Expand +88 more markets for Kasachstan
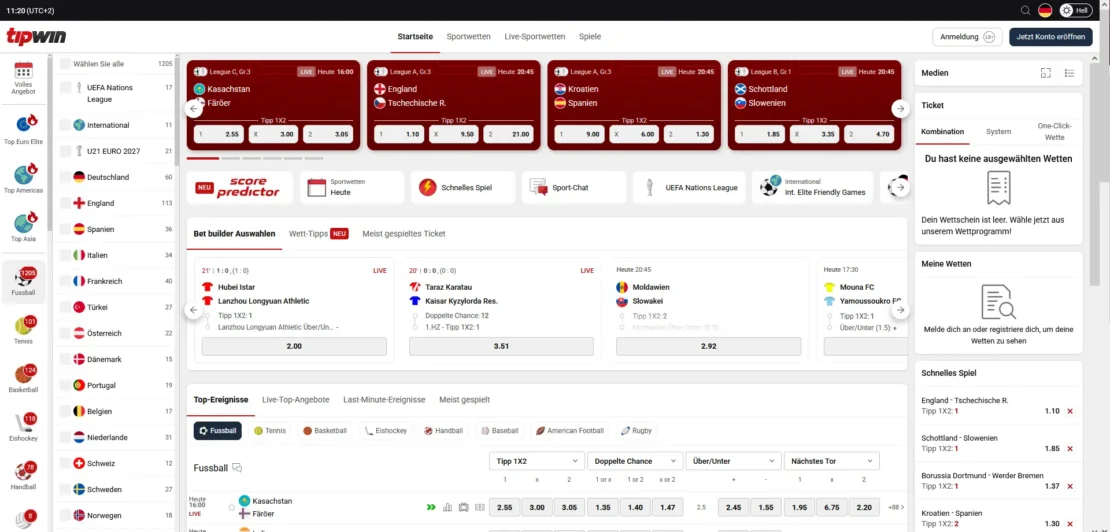This screenshot has width=1110, height=532. (895, 507)
